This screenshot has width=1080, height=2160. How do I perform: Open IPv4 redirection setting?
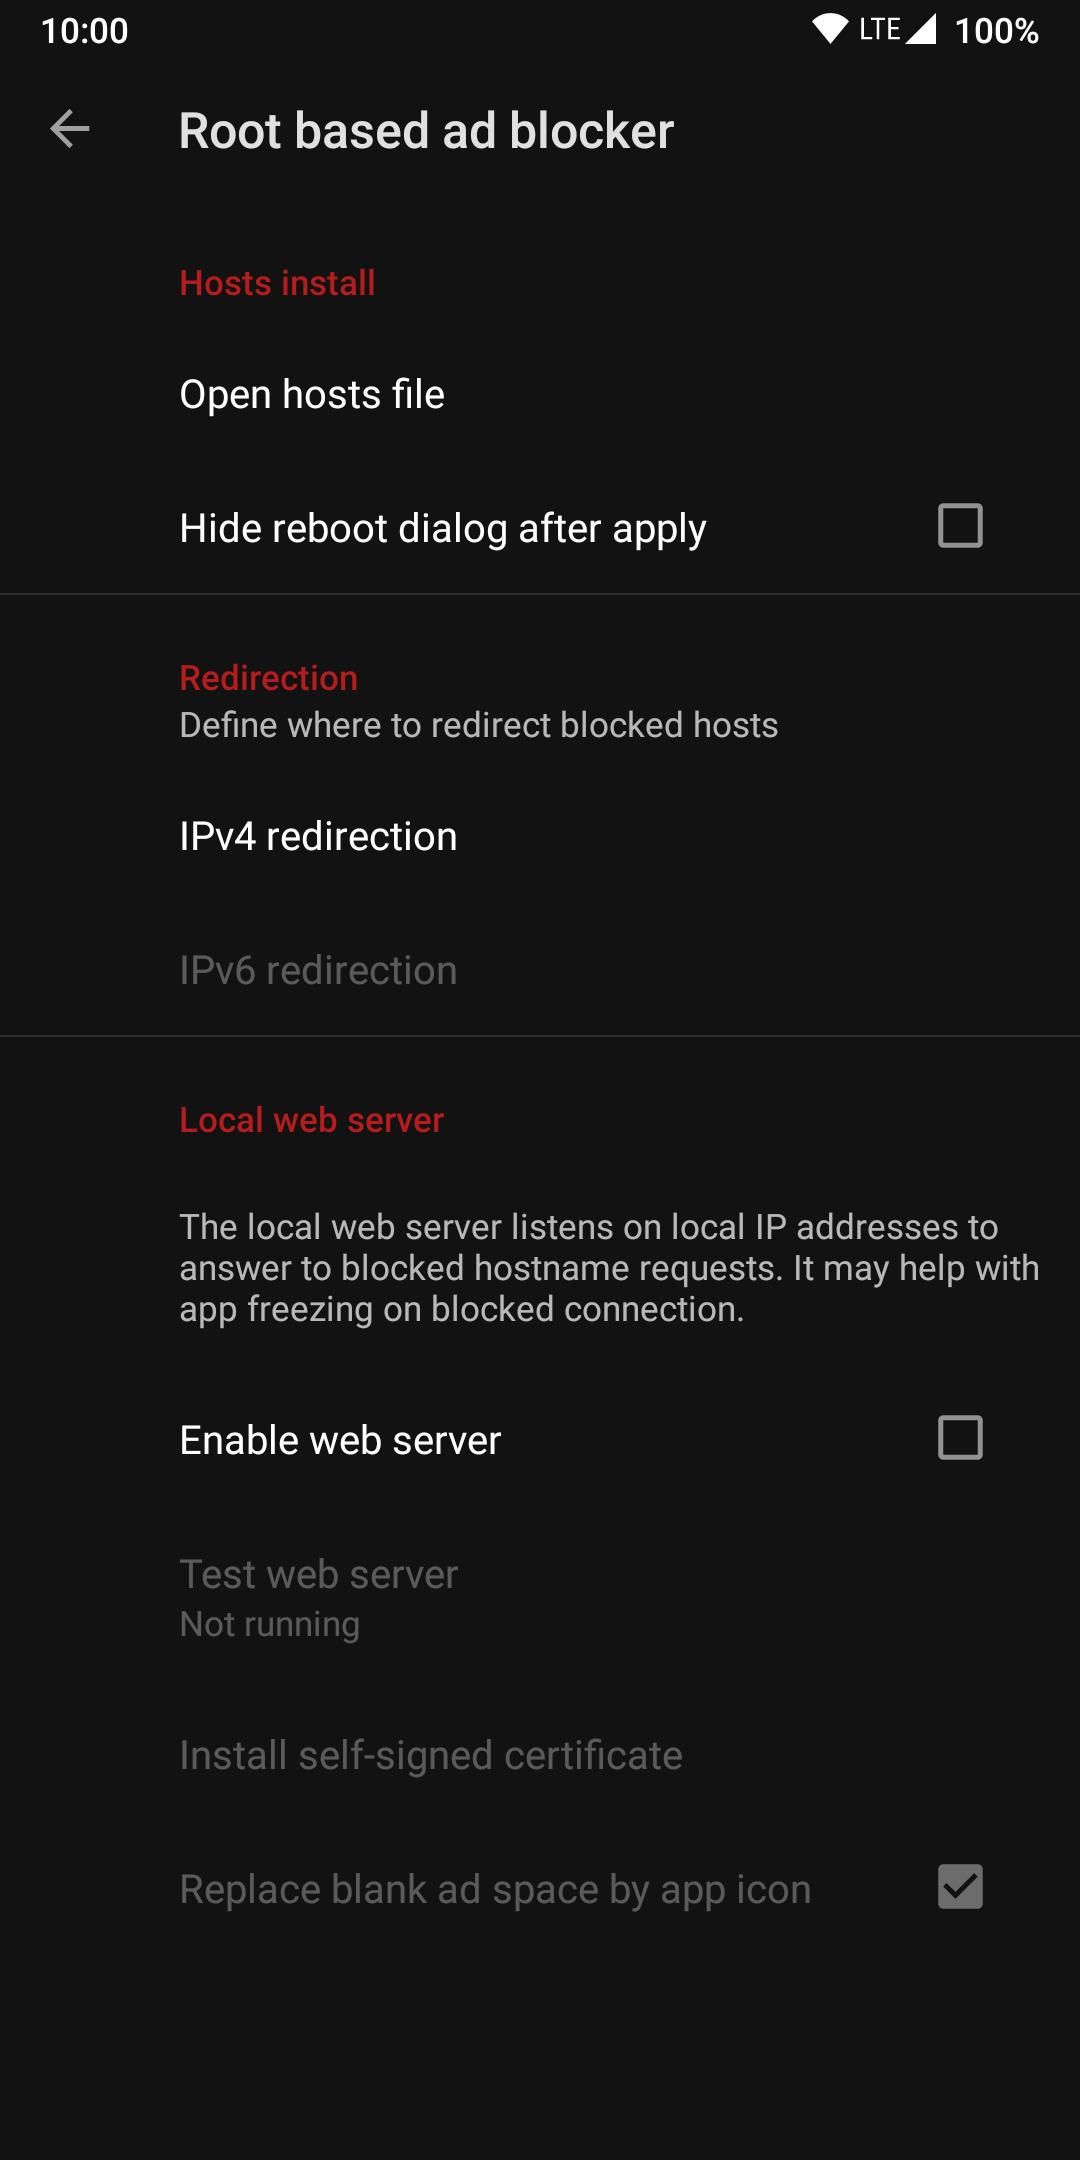tap(318, 836)
